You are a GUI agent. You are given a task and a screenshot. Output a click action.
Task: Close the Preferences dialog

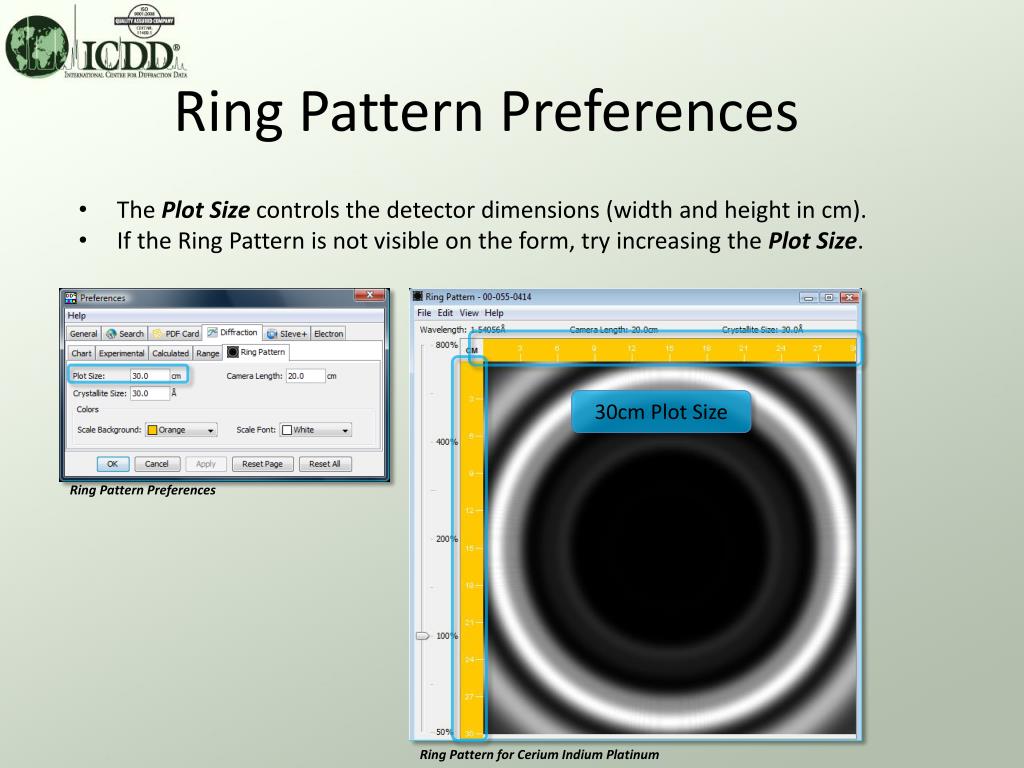[x=370, y=295]
